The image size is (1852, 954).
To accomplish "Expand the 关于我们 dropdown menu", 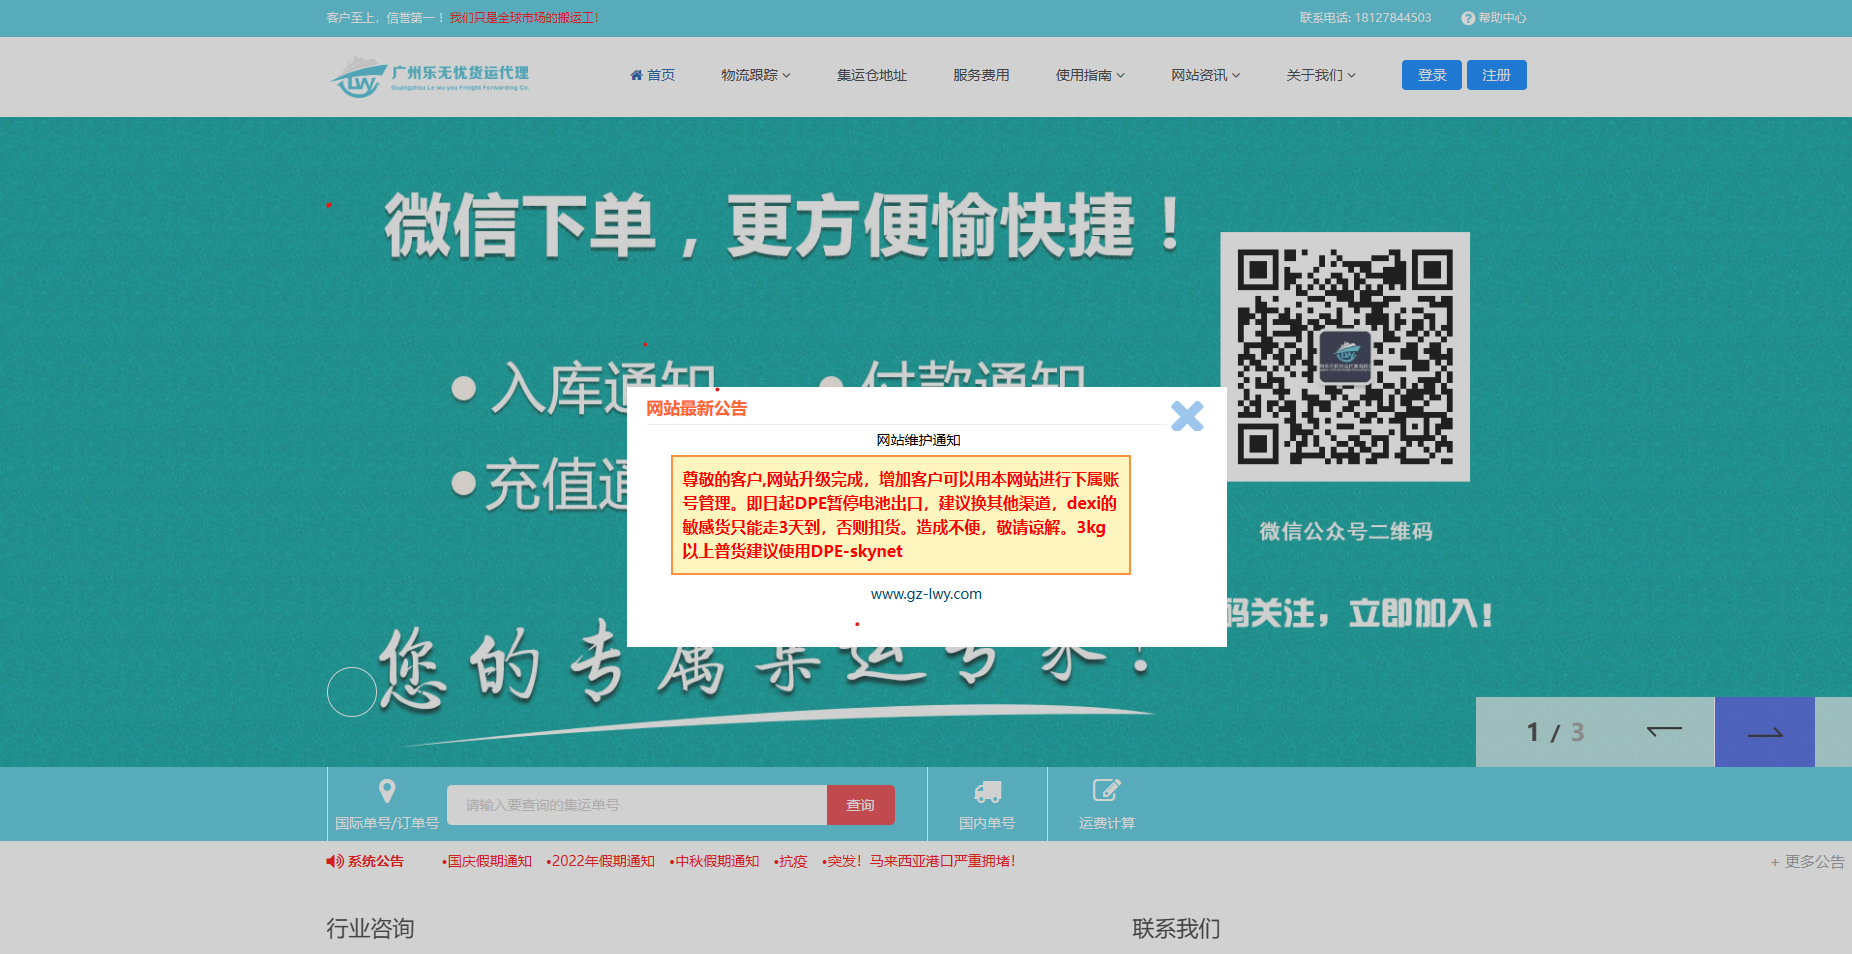I will point(1321,75).
